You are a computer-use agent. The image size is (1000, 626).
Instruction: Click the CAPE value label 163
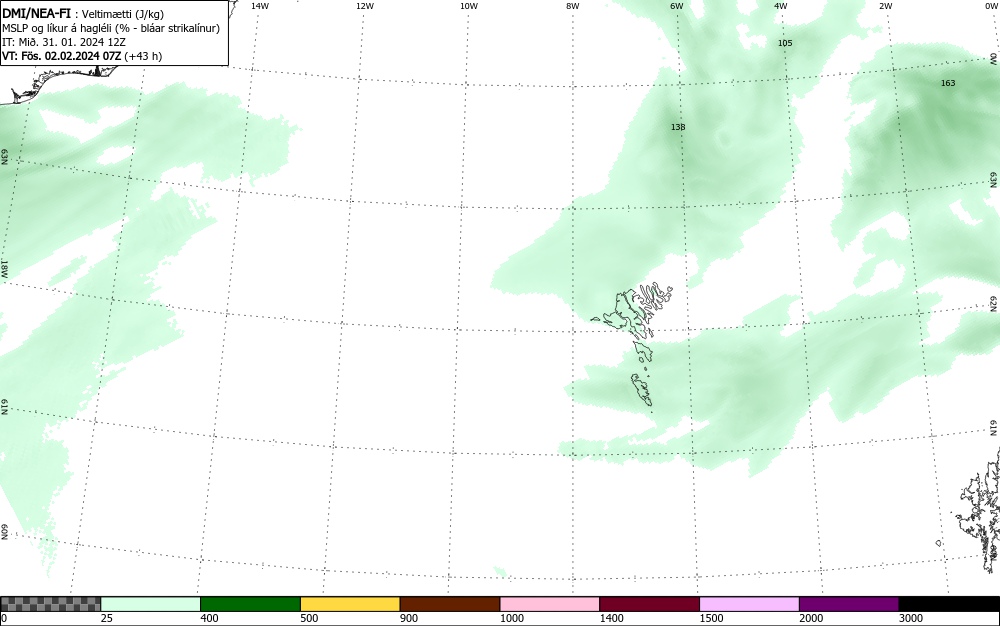[x=948, y=83]
